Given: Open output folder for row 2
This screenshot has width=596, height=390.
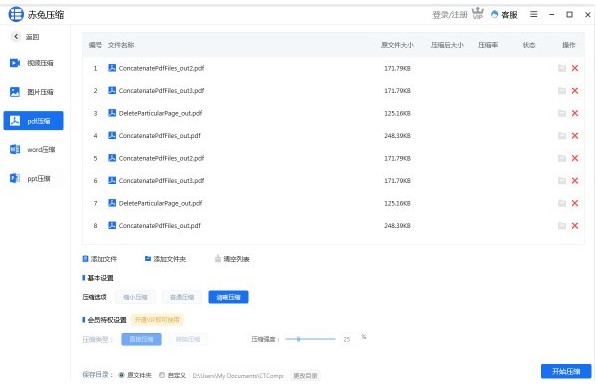Looking at the screenshot, I should pos(562,90).
